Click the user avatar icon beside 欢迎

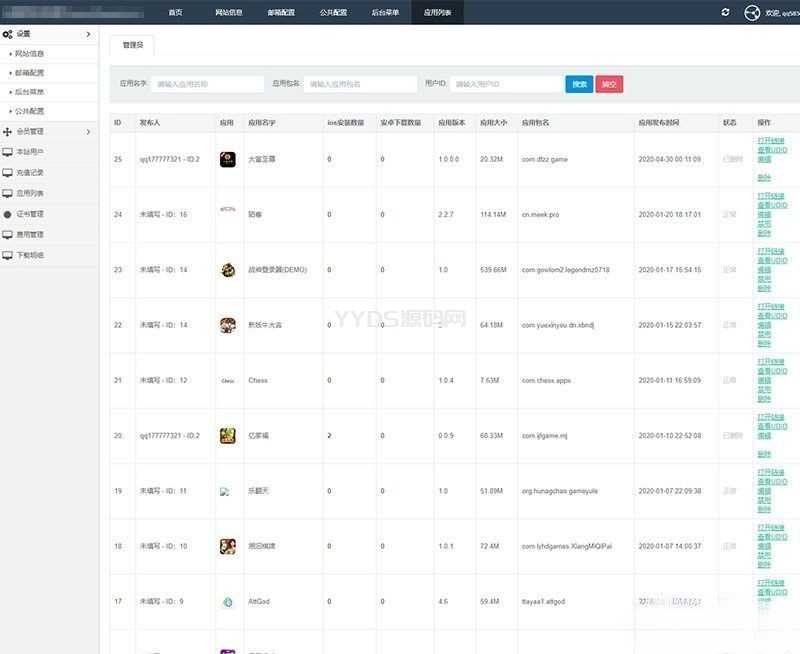753,13
